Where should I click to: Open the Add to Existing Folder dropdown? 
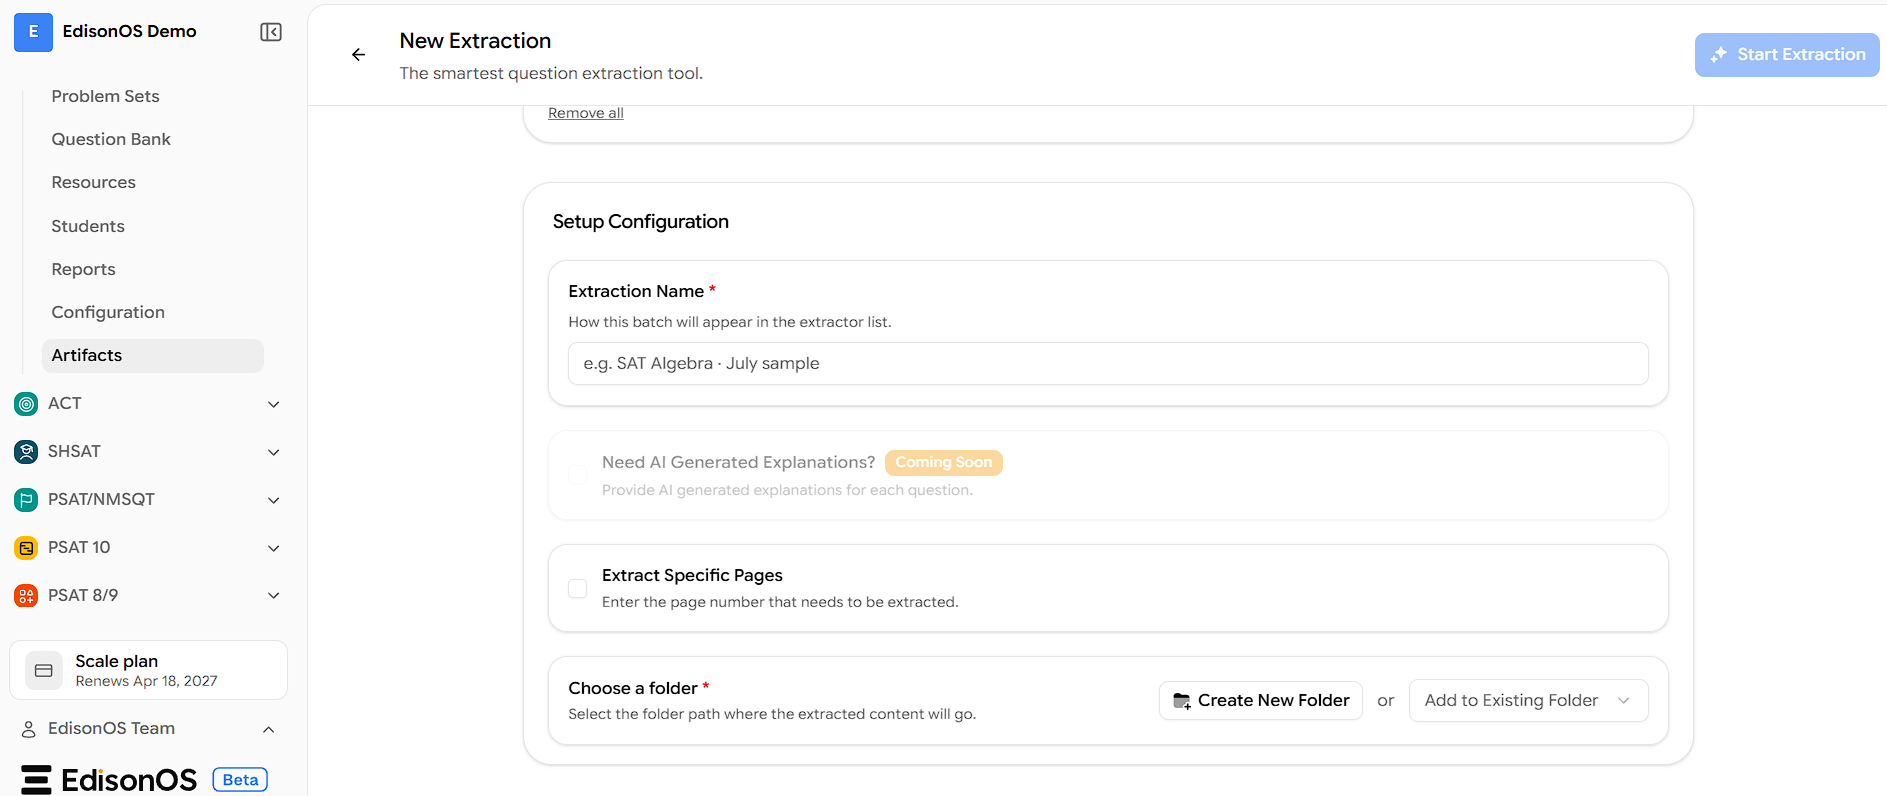(x=1528, y=701)
